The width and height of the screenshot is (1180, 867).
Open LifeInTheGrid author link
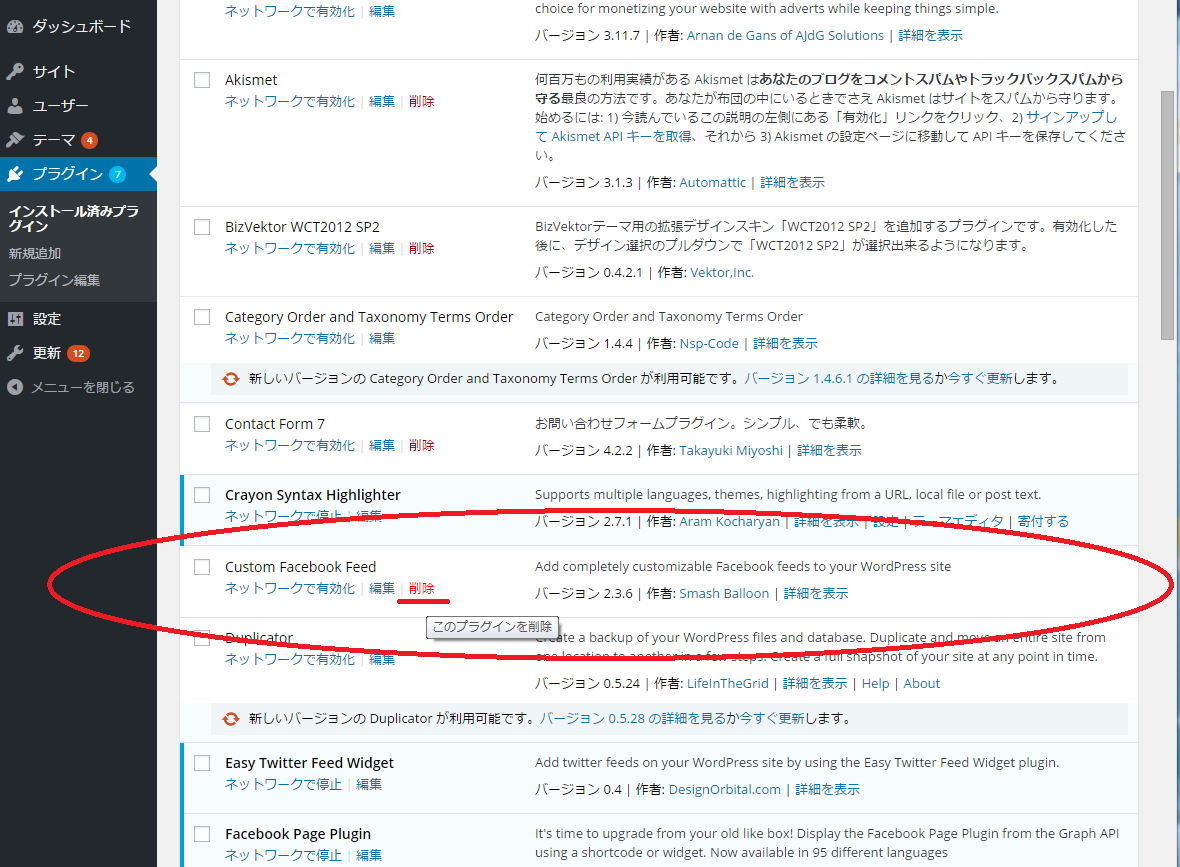coord(728,683)
